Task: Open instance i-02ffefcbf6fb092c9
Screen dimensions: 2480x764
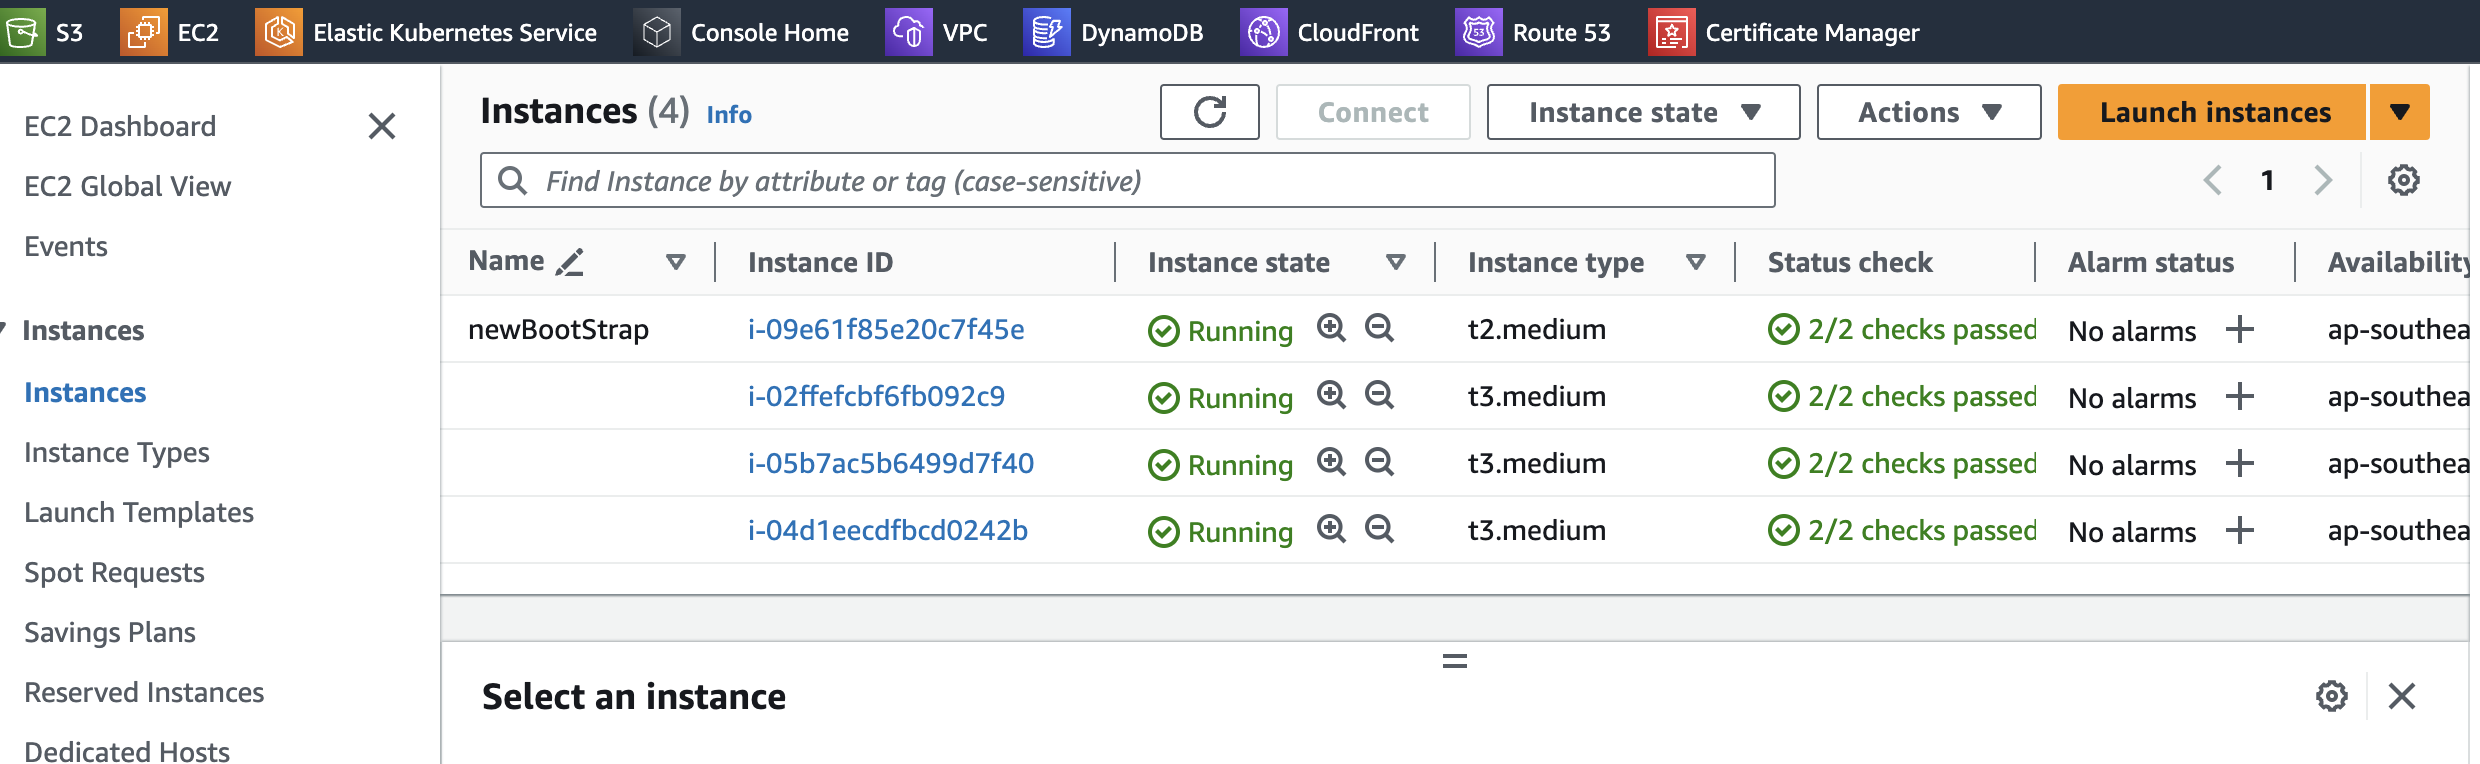Action: pyautogui.click(x=876, y=396)
